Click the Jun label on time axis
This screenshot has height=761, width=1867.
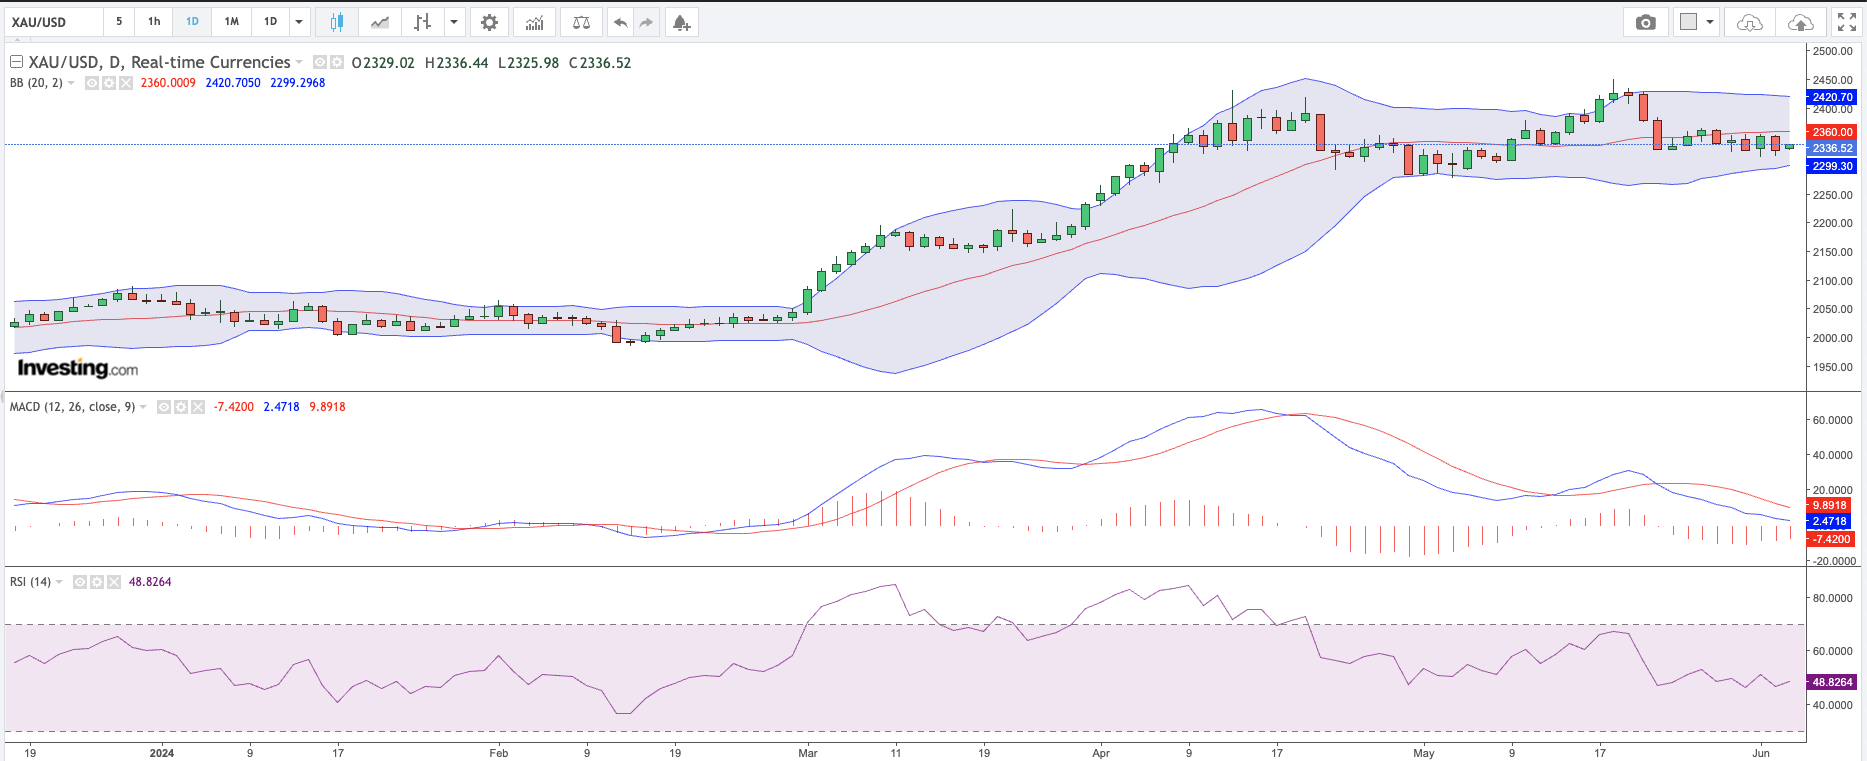1760,753
